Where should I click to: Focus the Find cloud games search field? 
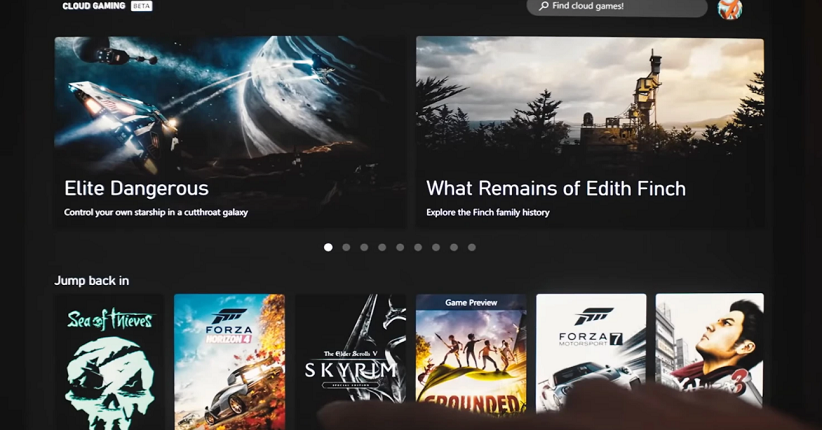[617, 7]
